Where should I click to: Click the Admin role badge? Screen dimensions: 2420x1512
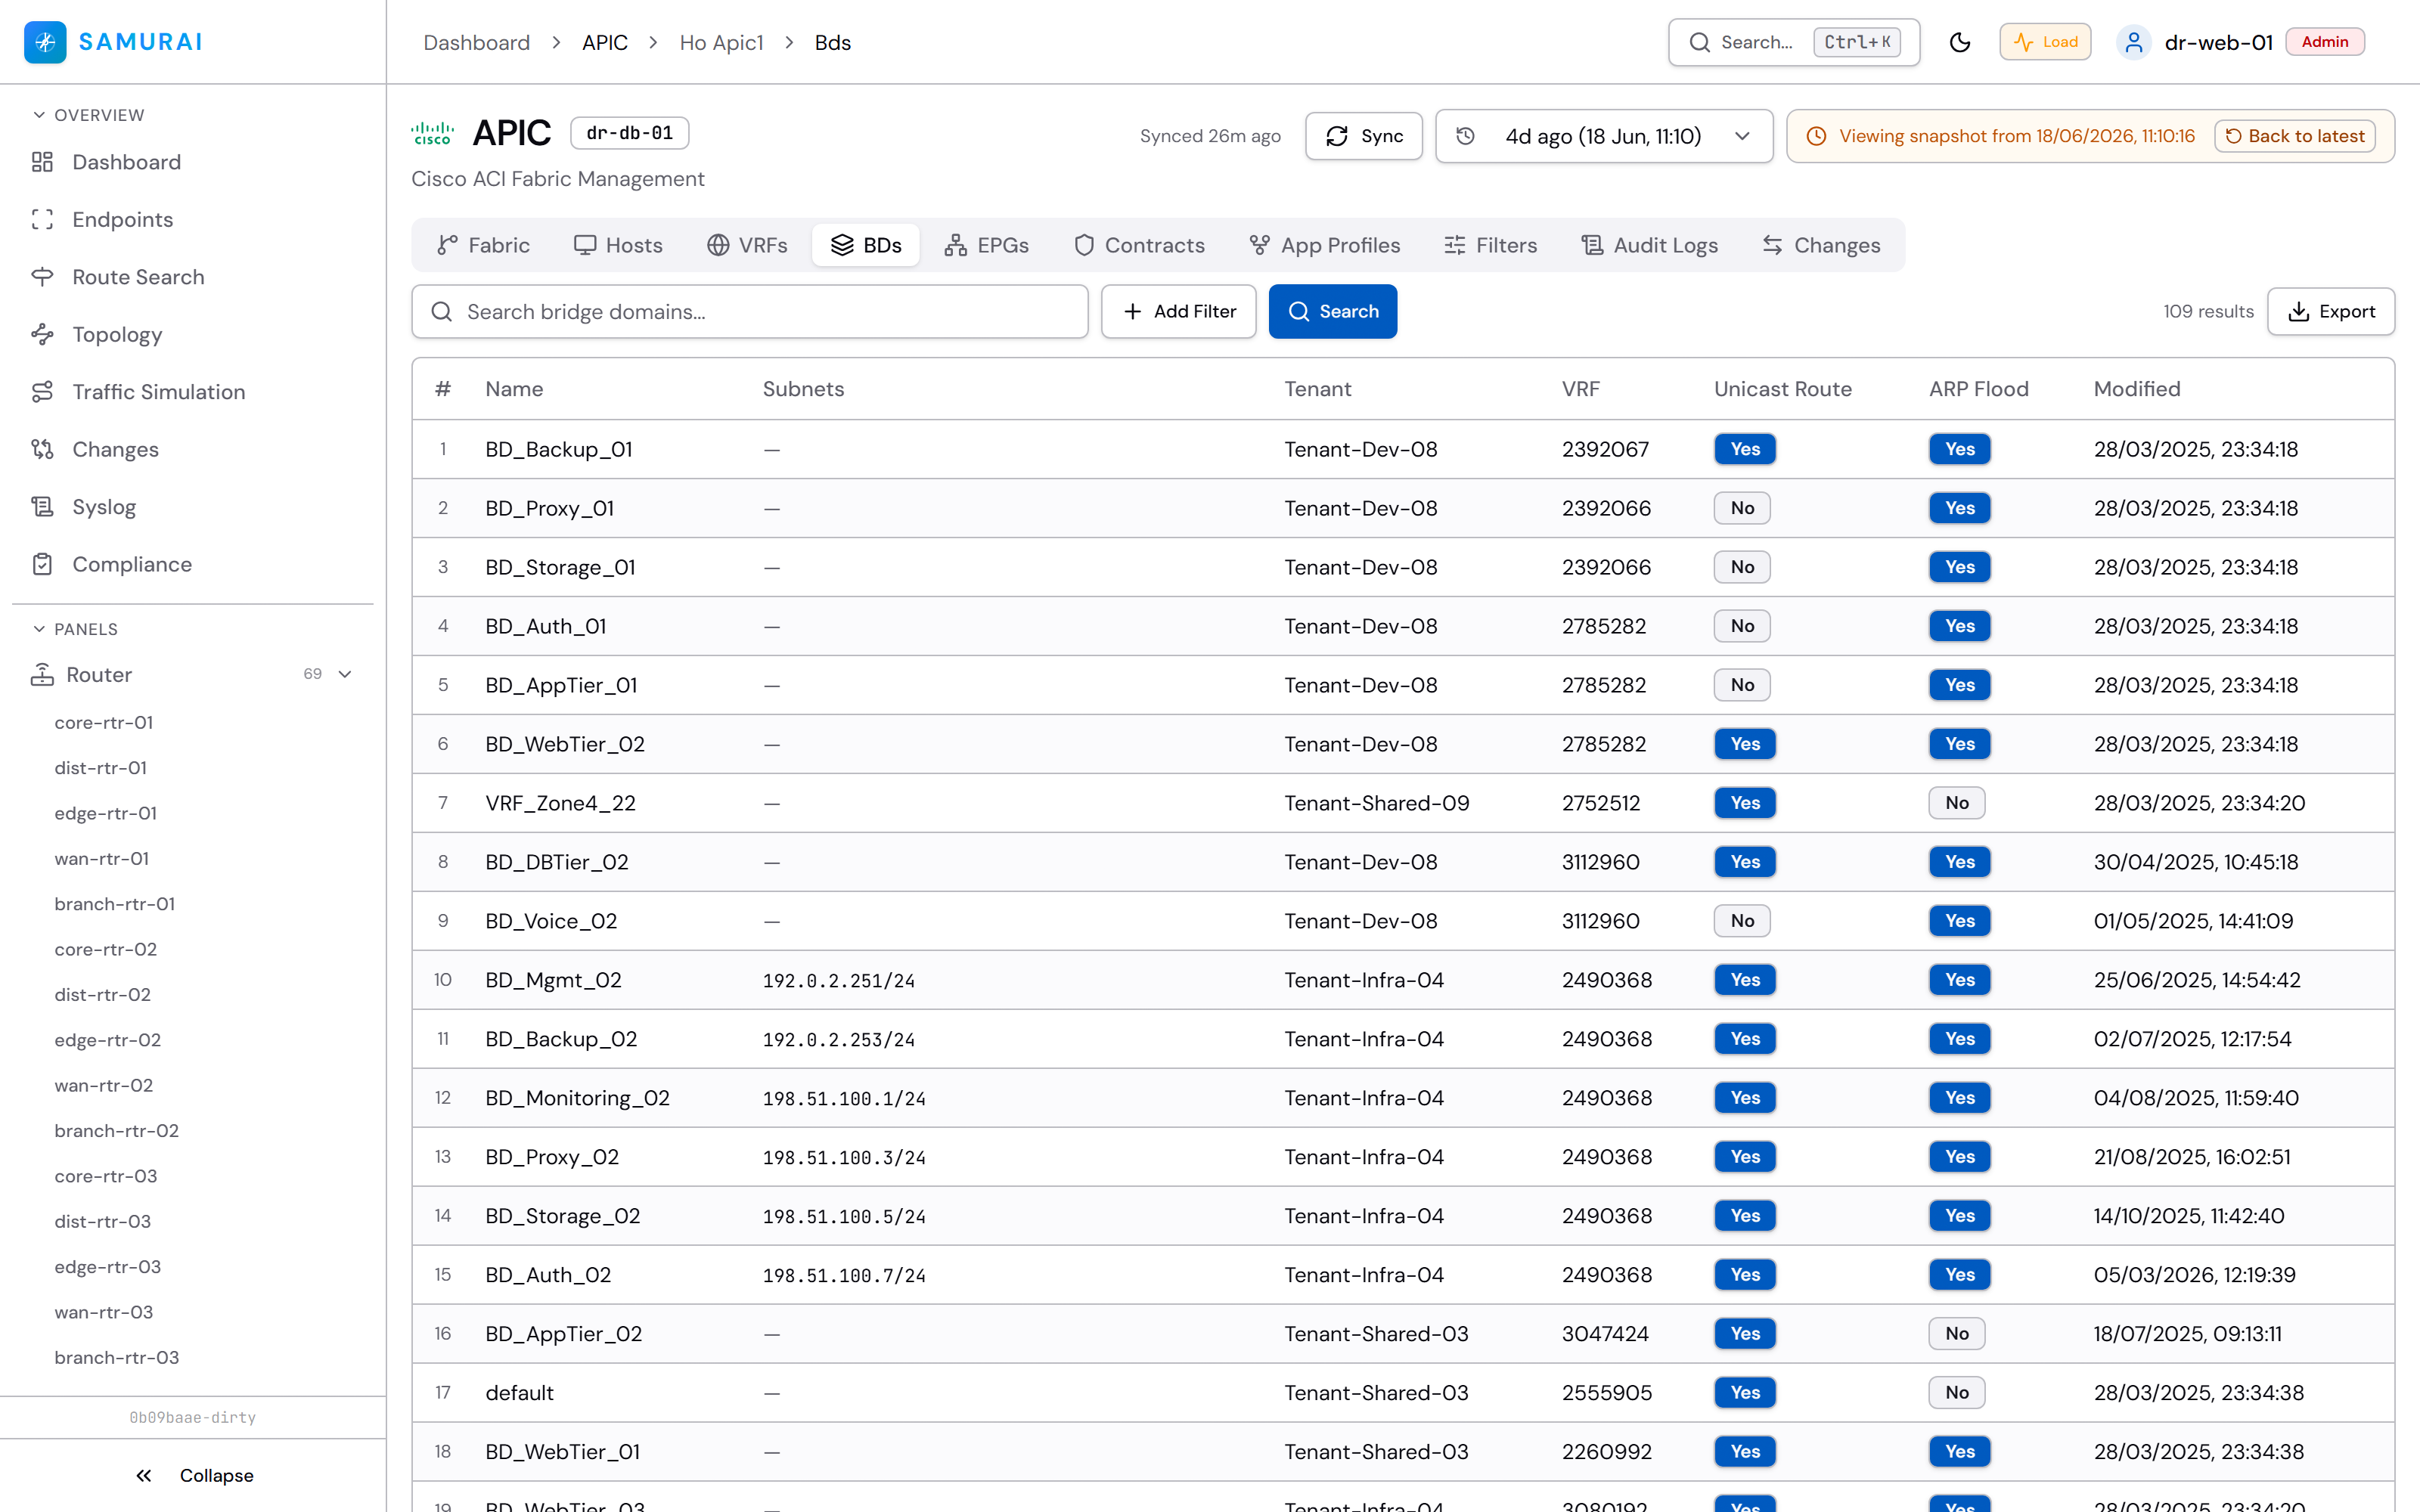coord(2324,42)
